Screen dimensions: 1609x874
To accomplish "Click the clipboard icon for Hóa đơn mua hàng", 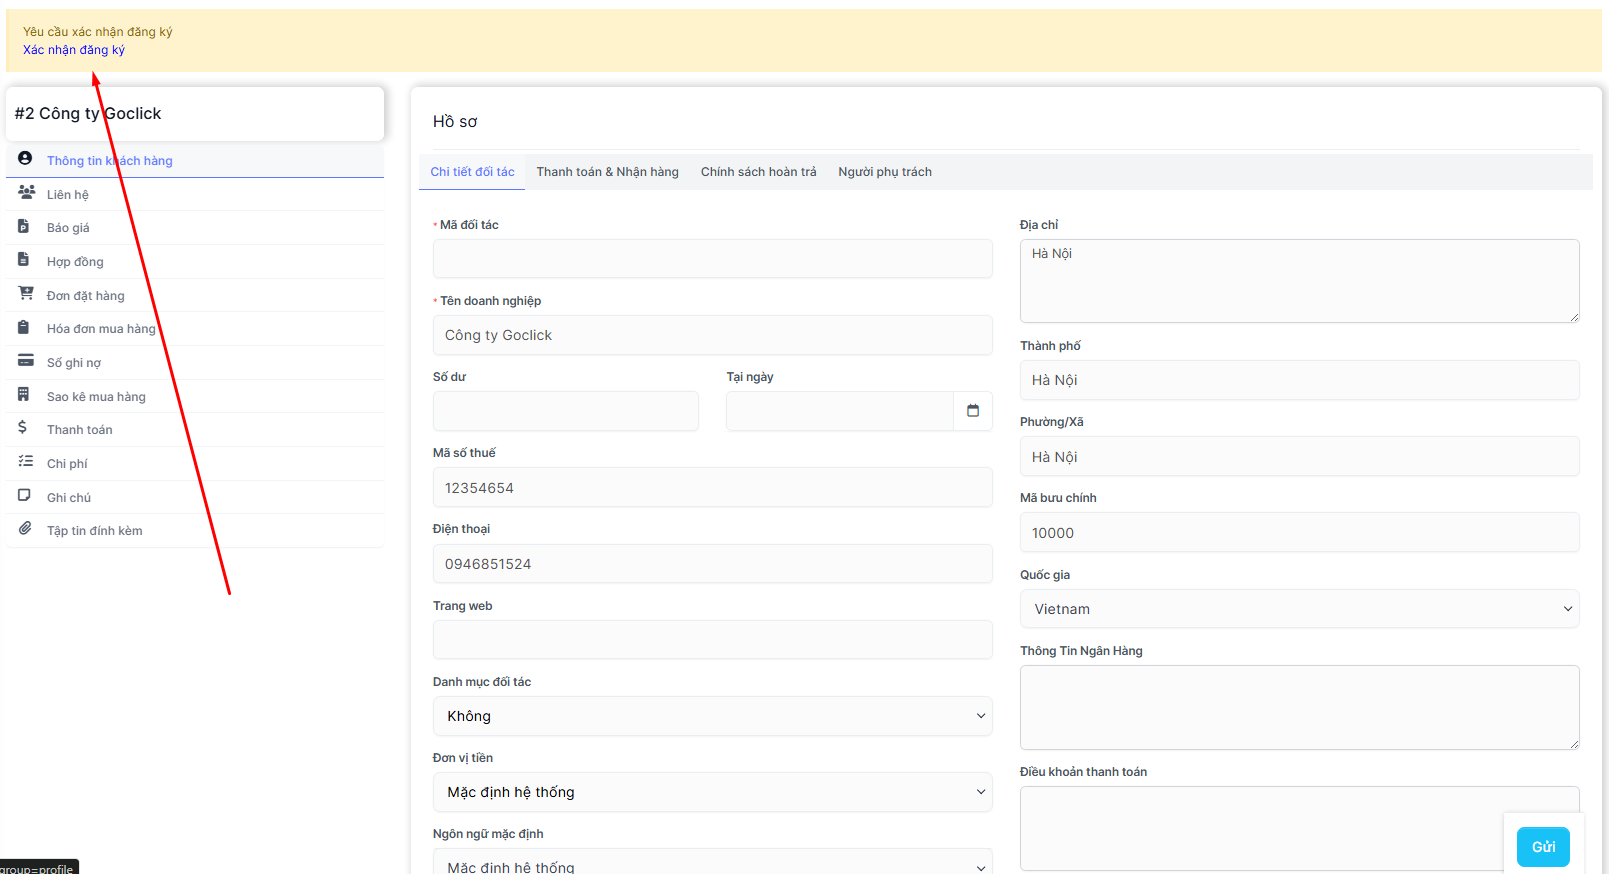I will [24, 327].
